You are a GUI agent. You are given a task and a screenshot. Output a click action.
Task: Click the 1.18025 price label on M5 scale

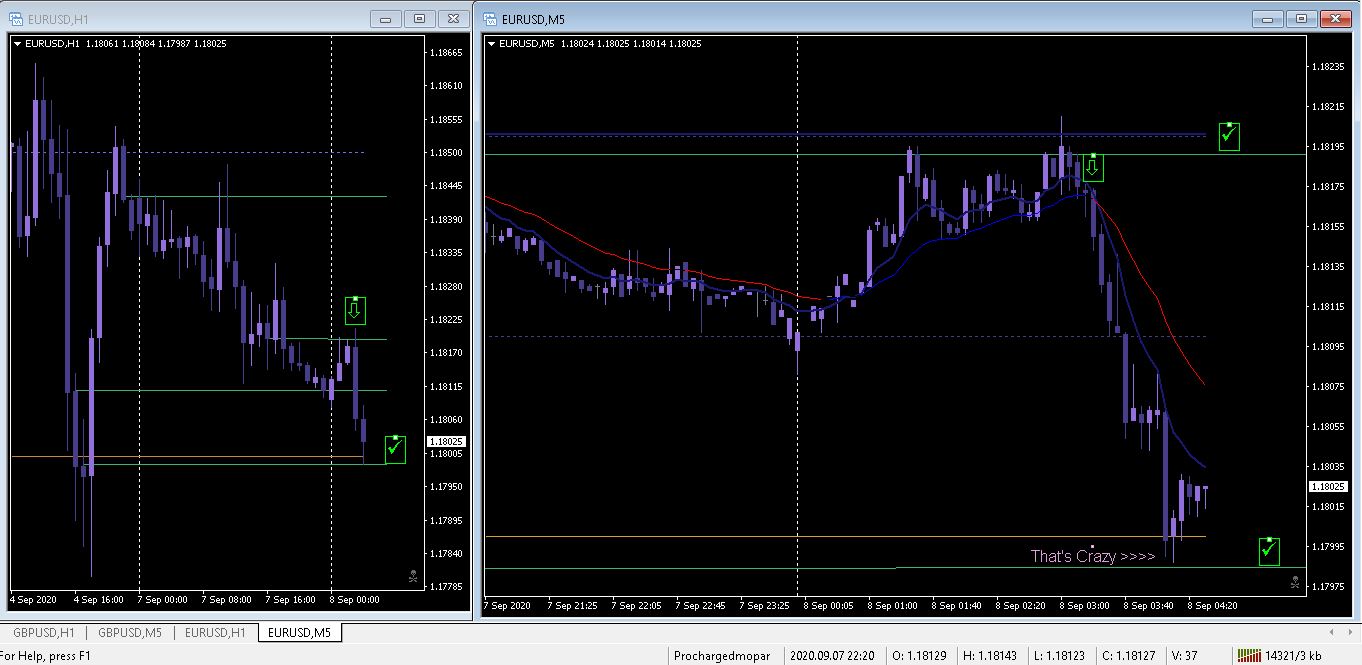(x=1328, y=487)
